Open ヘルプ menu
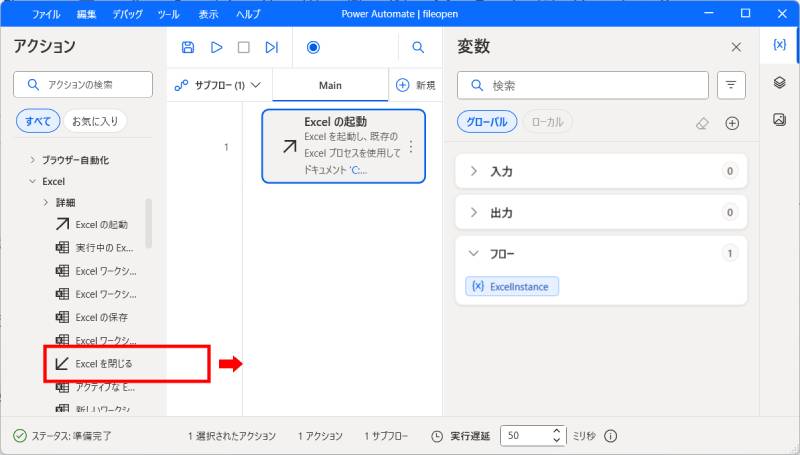Screen dimensions: 800x455 [x=248, y=14]
